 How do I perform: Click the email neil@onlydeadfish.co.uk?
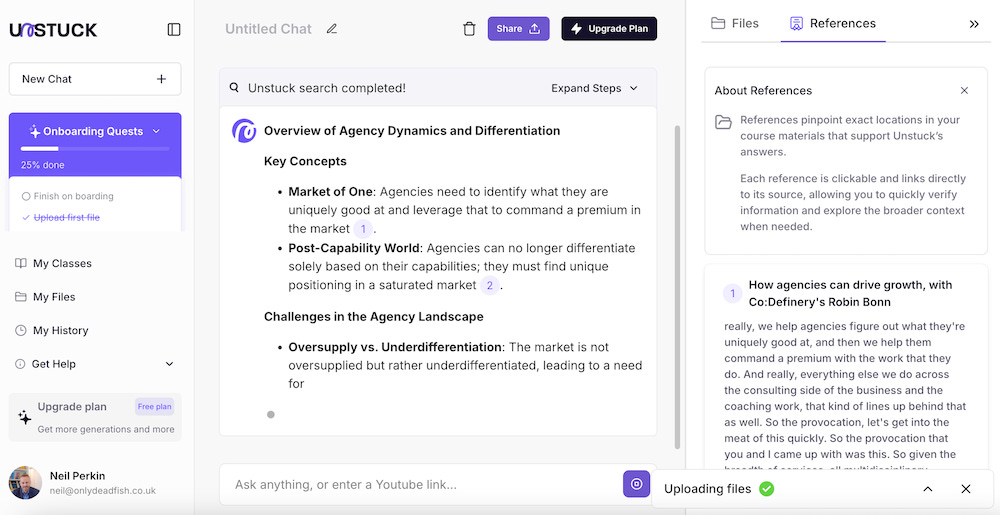click(103, 491)
